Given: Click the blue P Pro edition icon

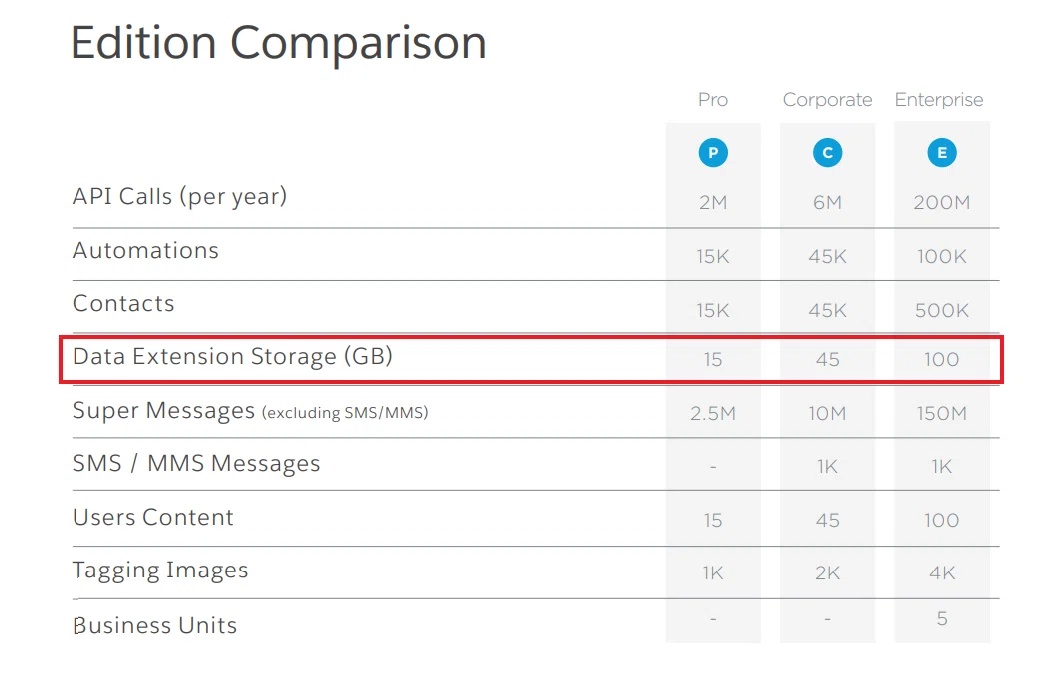Looking at the screenshot, I should click(x=713, y=153).
